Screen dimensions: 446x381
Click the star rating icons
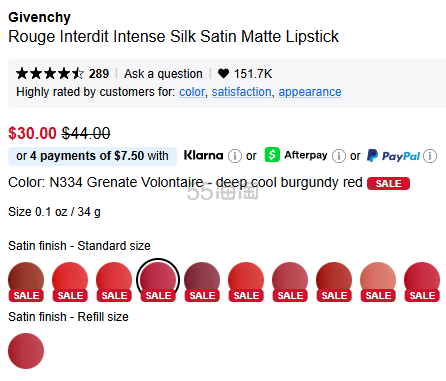pos(50,73)
